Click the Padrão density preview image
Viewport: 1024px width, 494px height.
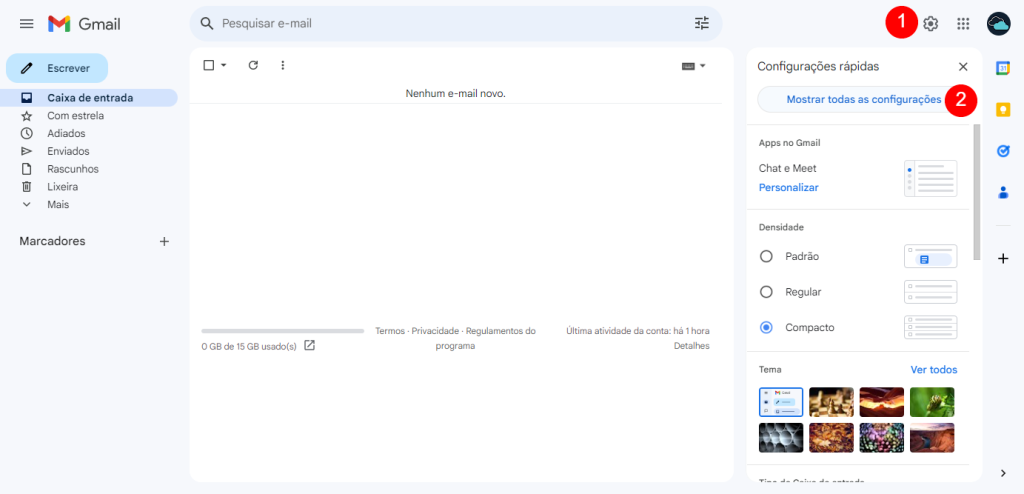[931, 256]
